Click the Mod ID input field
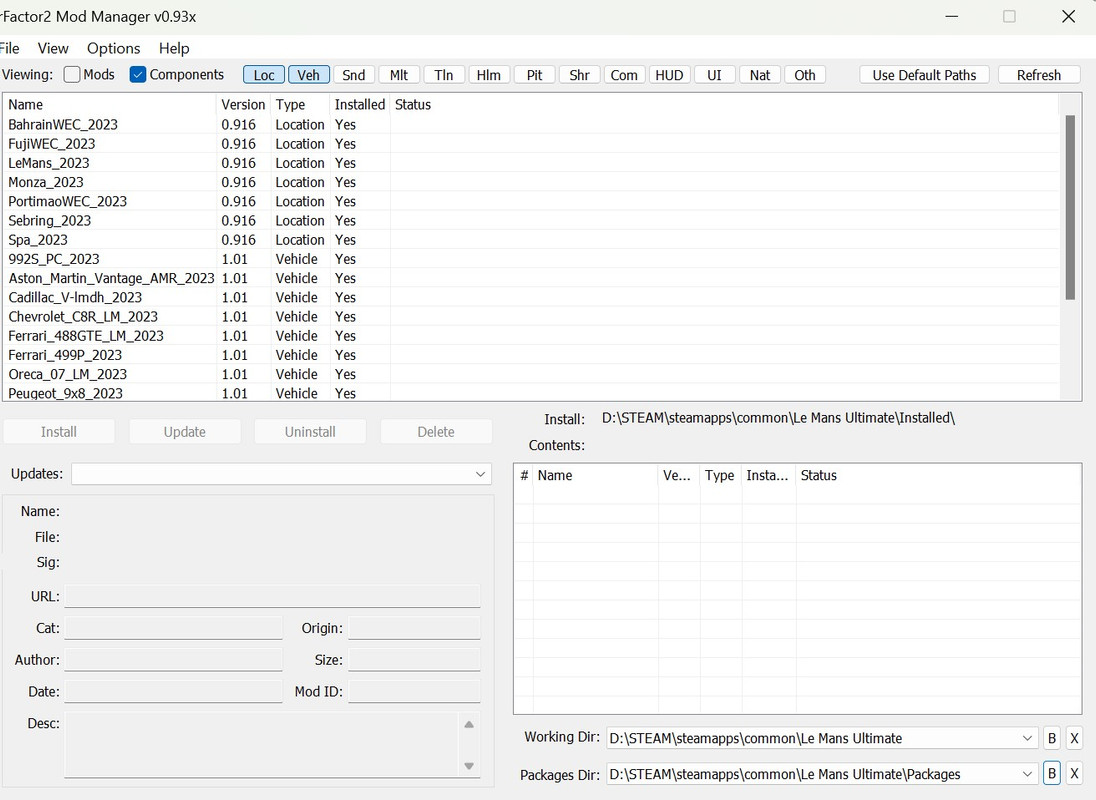The height and width of the screenshot is (800, 1096). (414, 691)
